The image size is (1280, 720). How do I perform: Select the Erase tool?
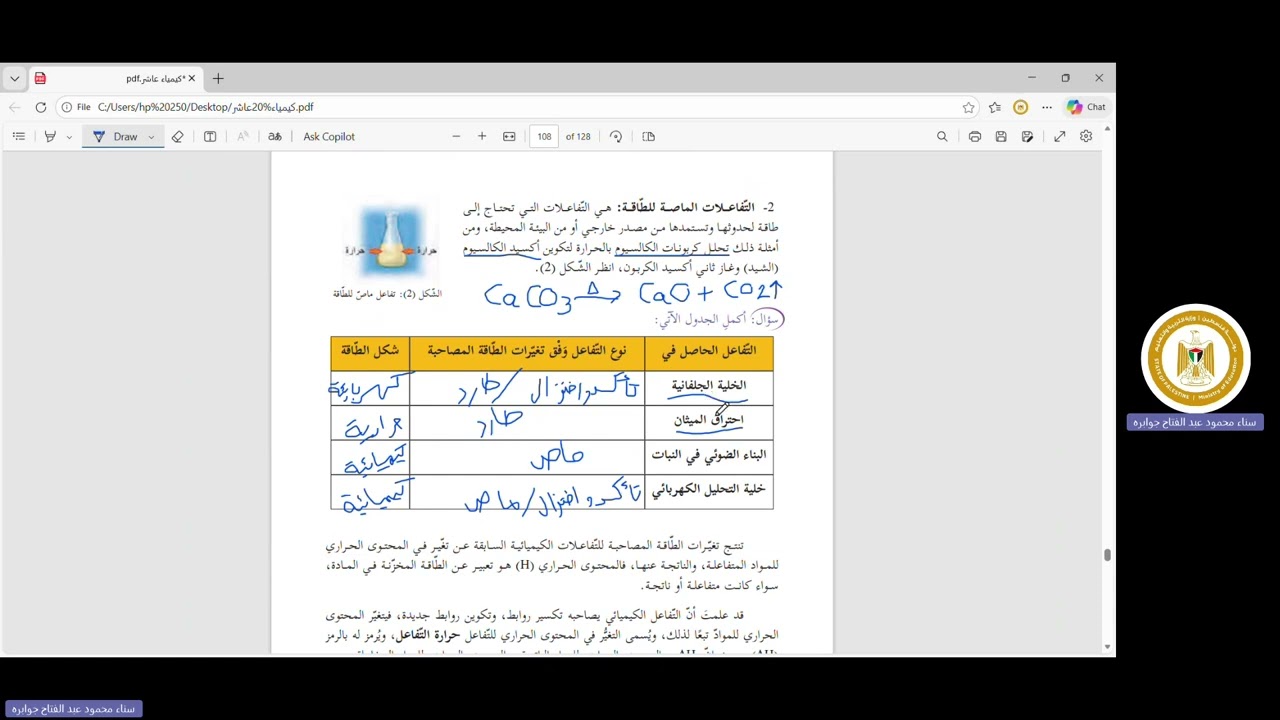pyautogui.click(x=178, y=137)
